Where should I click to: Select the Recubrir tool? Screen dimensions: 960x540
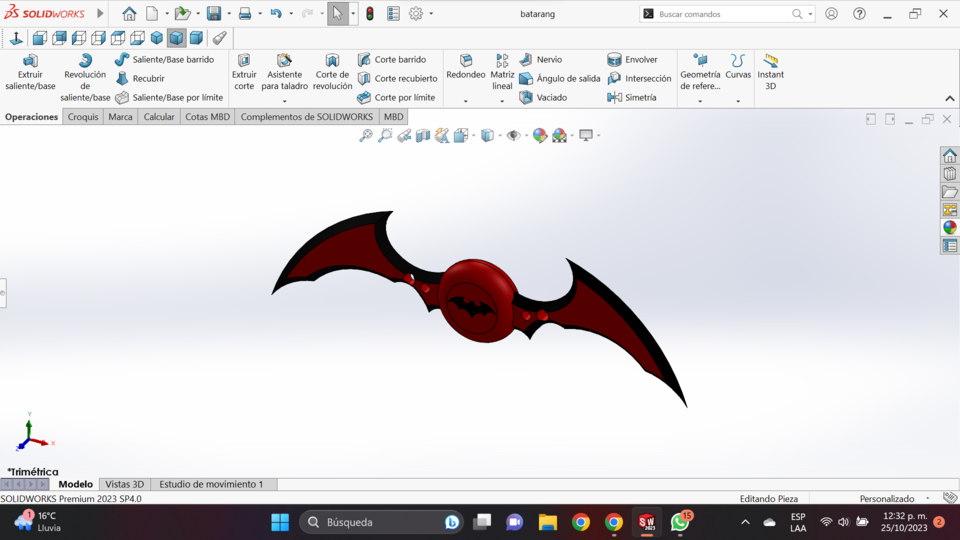(x=140, y=78)
